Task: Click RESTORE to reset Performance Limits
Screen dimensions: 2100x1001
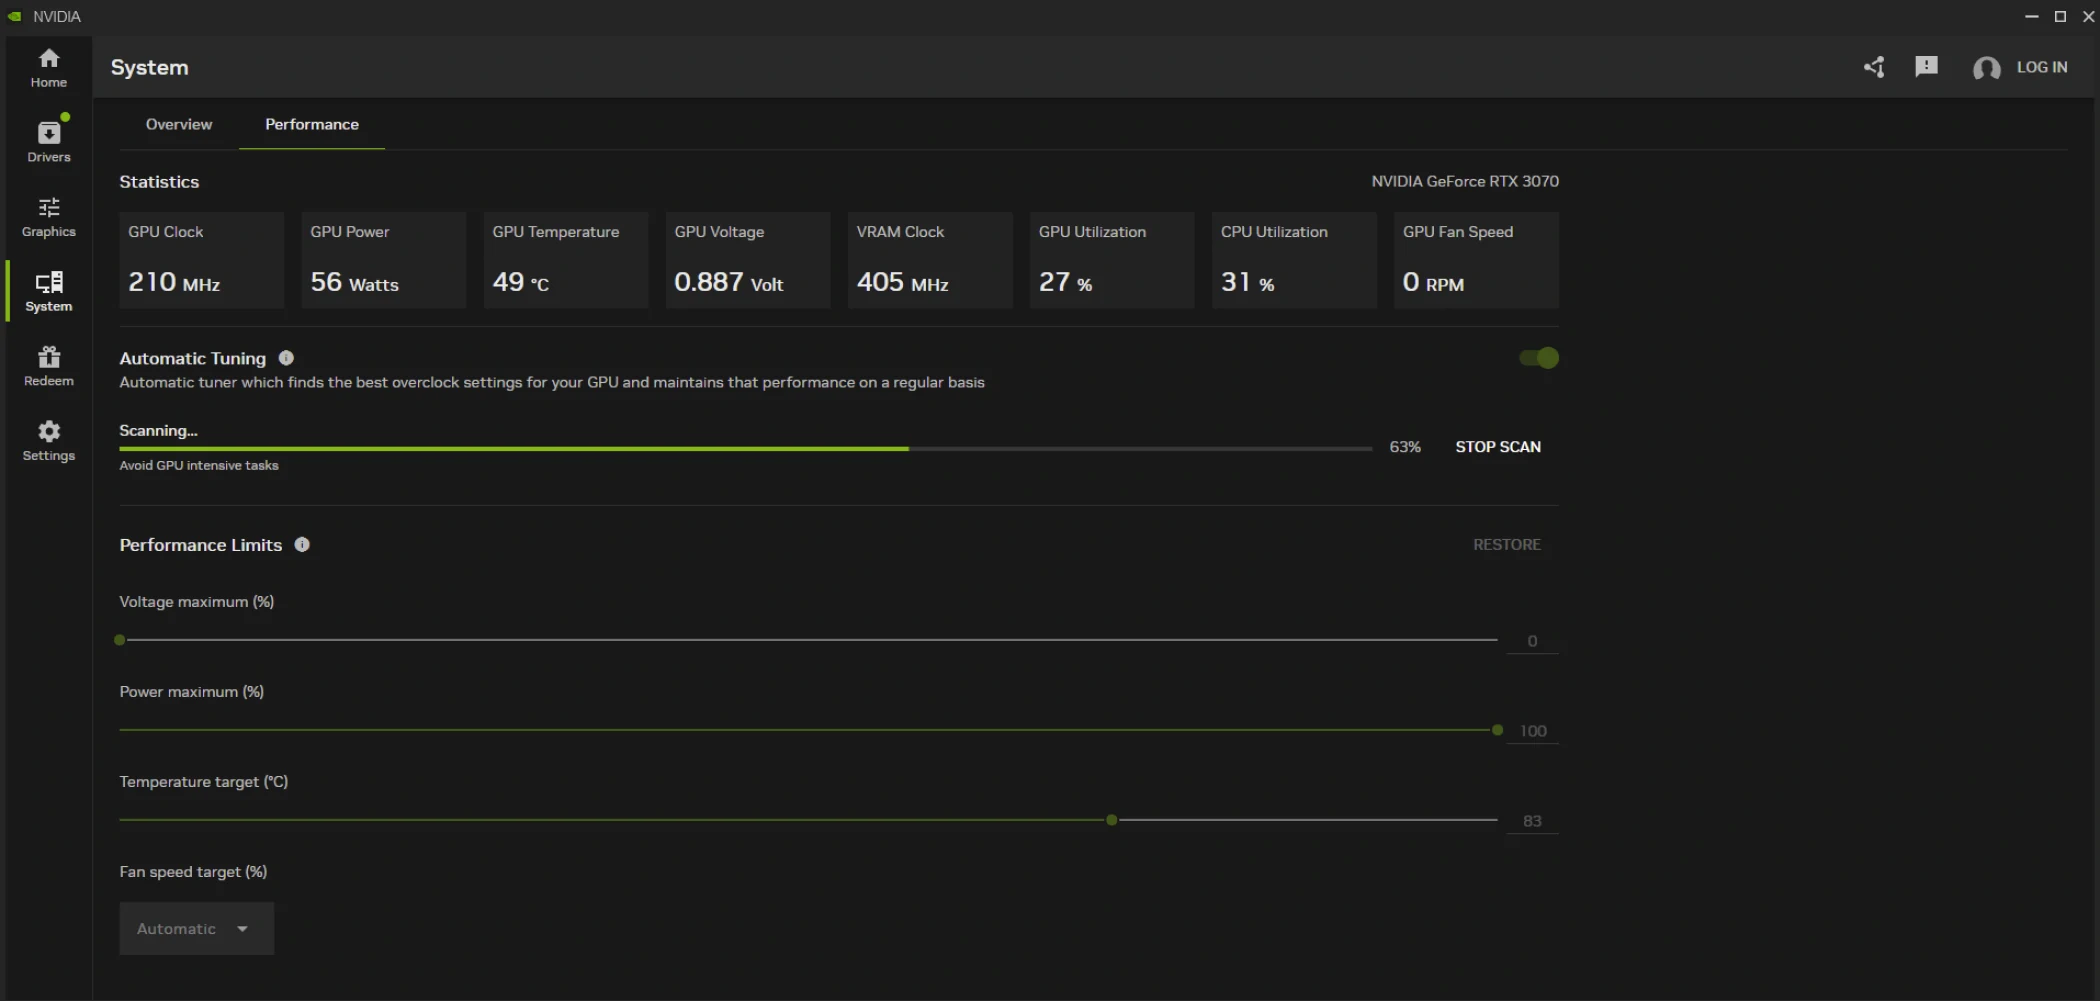Action: [1506, 544]
